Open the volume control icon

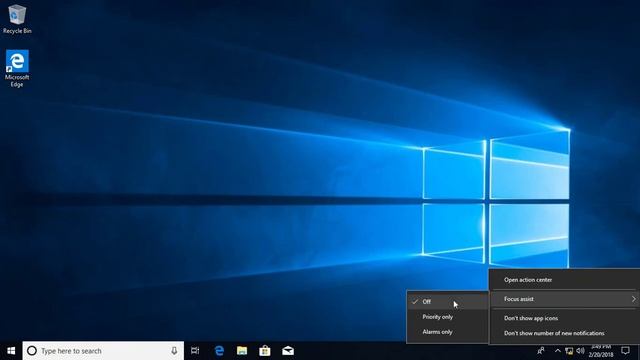pyautogui.click(x=580, y=351)
